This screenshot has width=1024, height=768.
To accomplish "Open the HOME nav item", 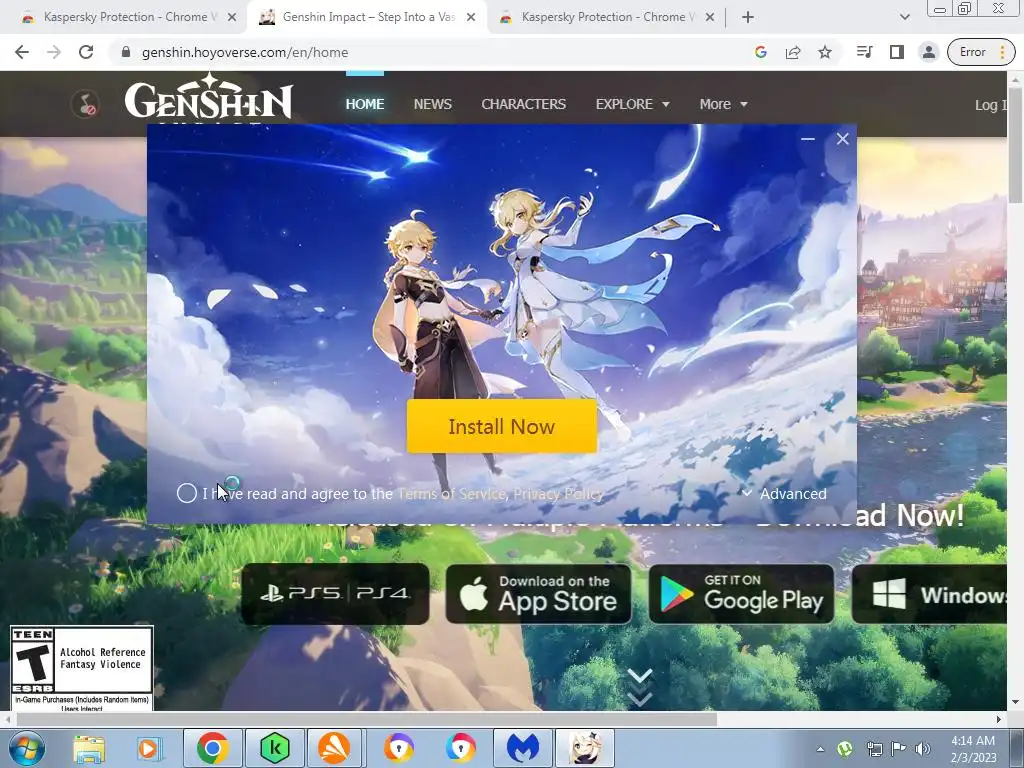I will pos(365,104).
